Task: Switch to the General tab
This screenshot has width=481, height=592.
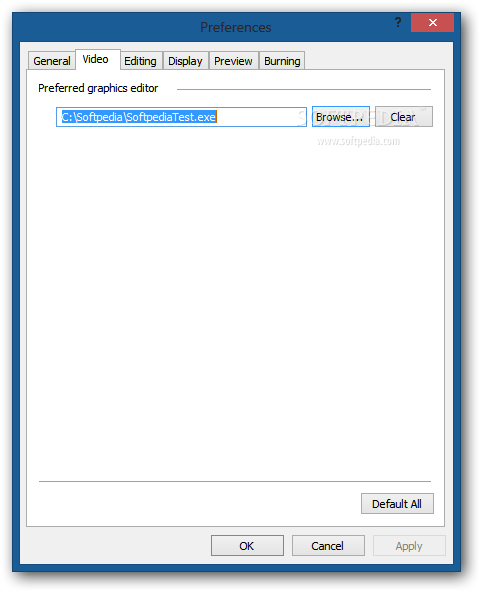Action: pos(52,61)
